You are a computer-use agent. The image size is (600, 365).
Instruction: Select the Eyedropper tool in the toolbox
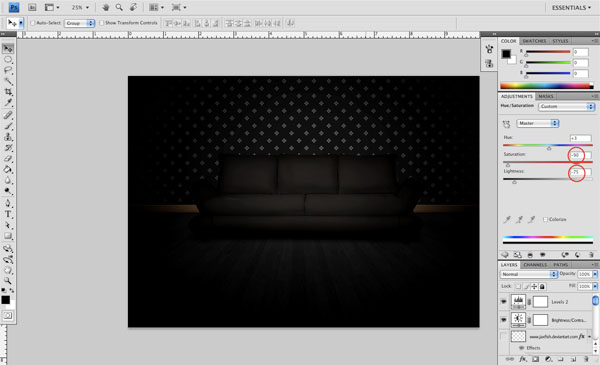pos(8,103)
